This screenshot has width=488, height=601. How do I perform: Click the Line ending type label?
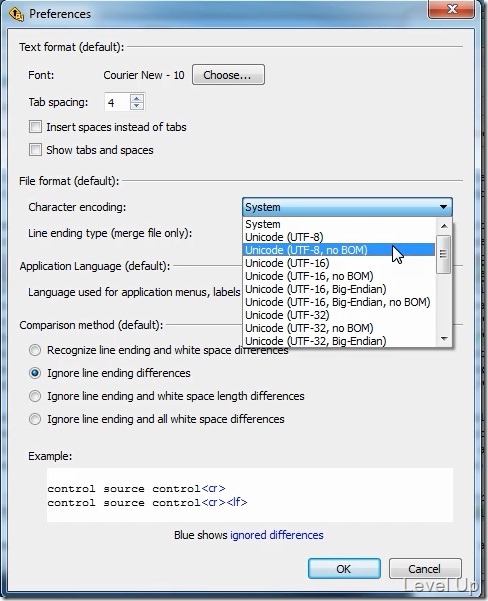[x=110, y=233]
